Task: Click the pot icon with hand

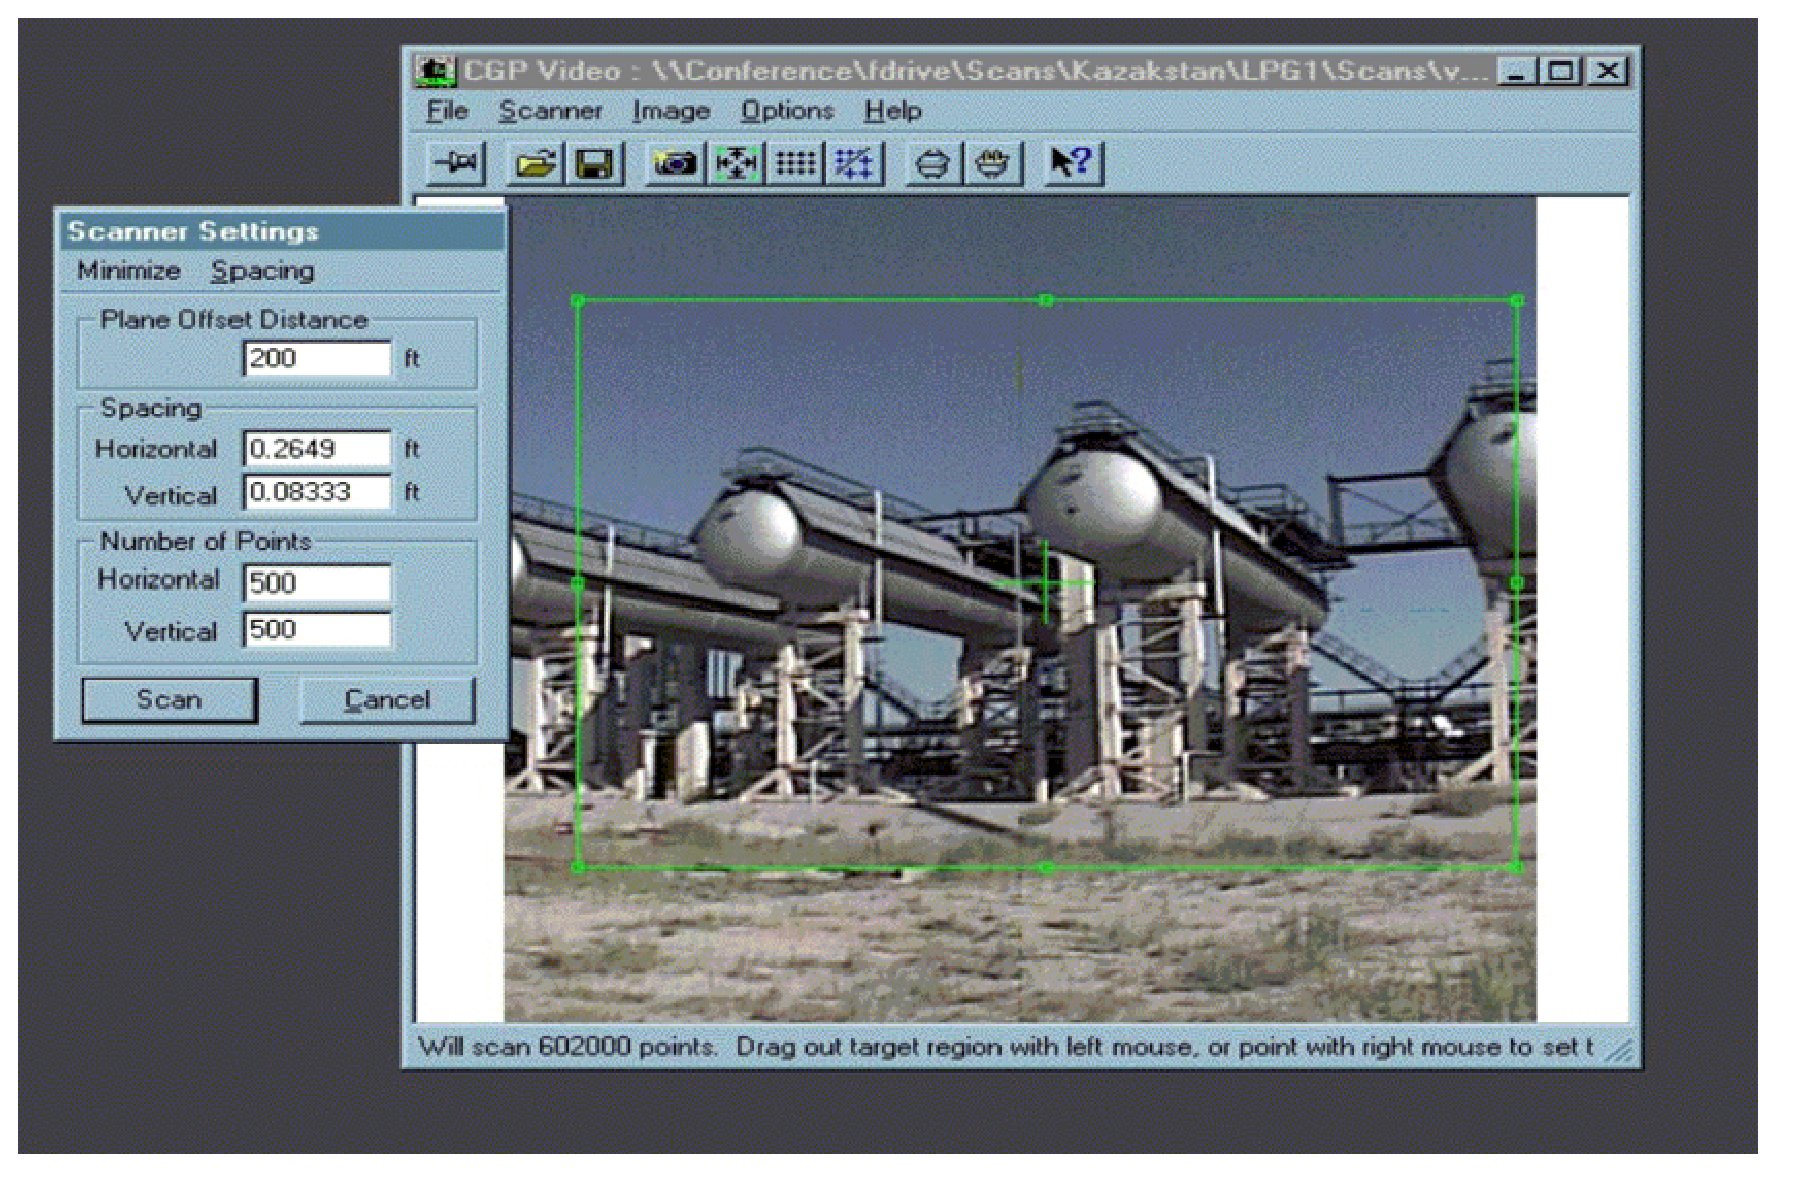Action: 993,163
